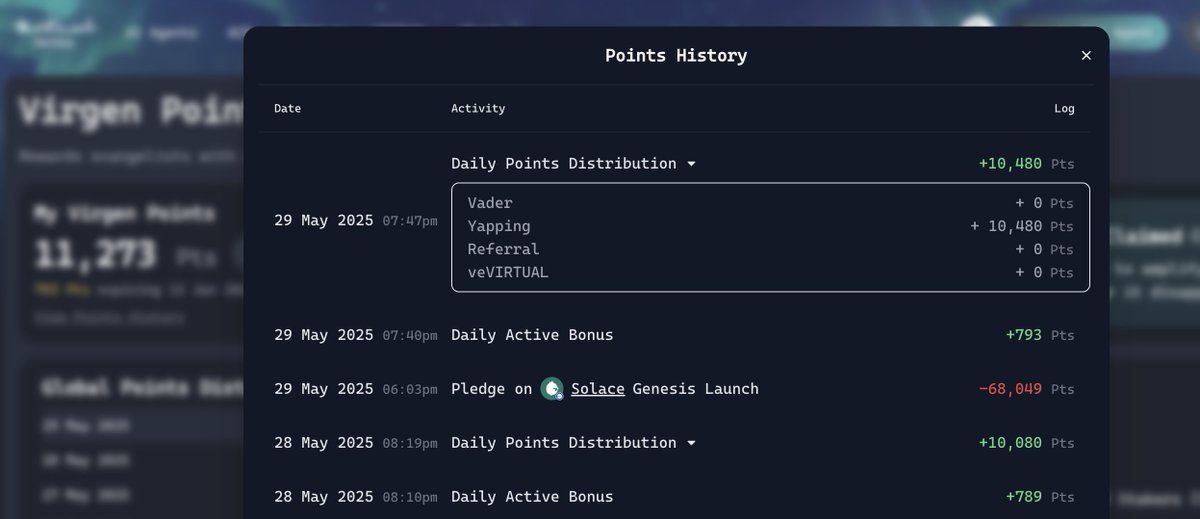Select the Vader breakdown row
The image size is (1200, 519).
pos(770,203)
